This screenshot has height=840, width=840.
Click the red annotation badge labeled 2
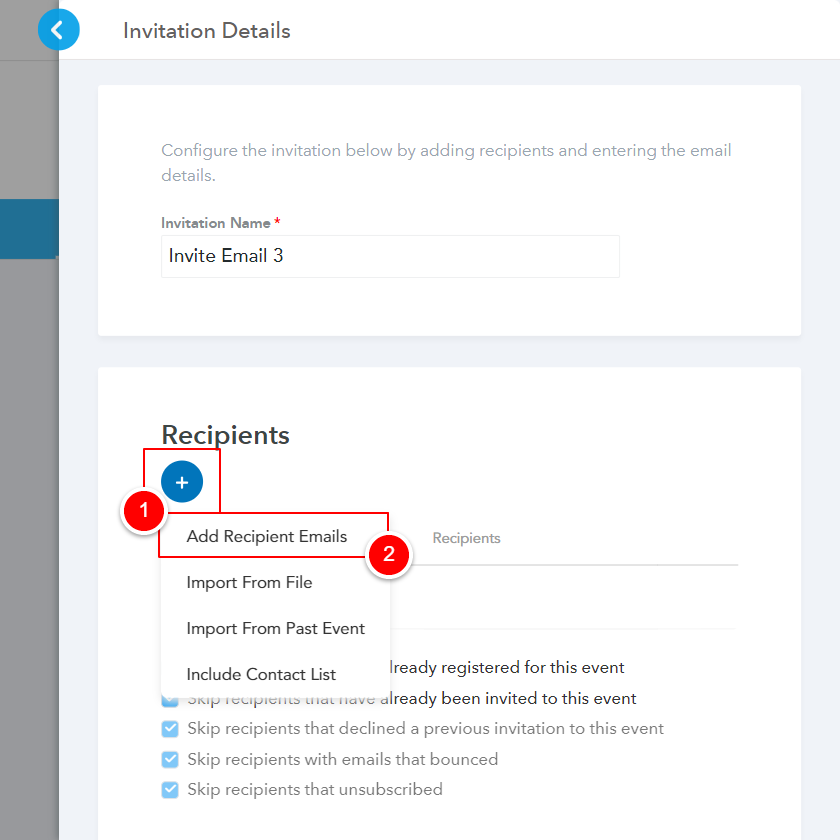click(388, 554)
